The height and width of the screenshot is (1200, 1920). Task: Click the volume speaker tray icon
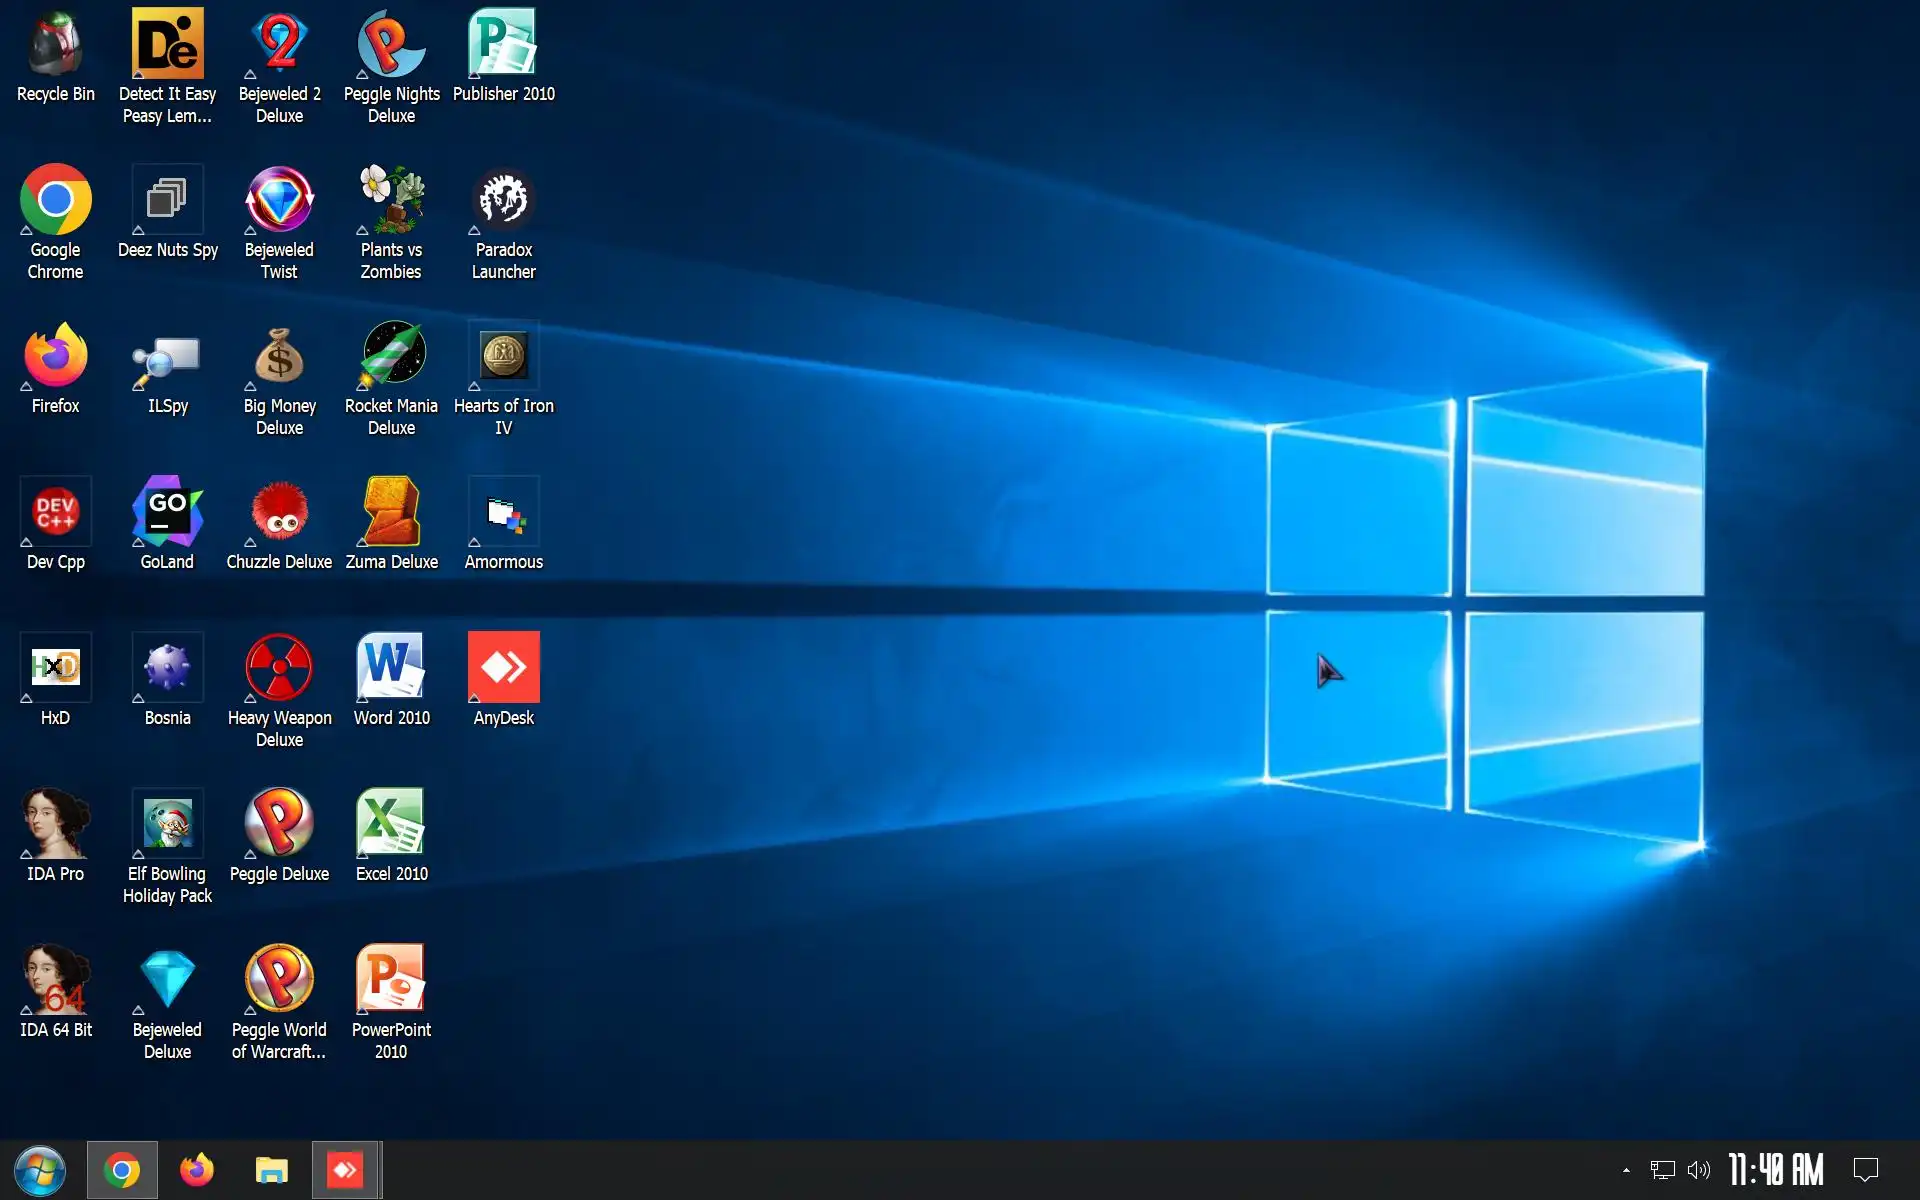click(x=1698, y=1170)
